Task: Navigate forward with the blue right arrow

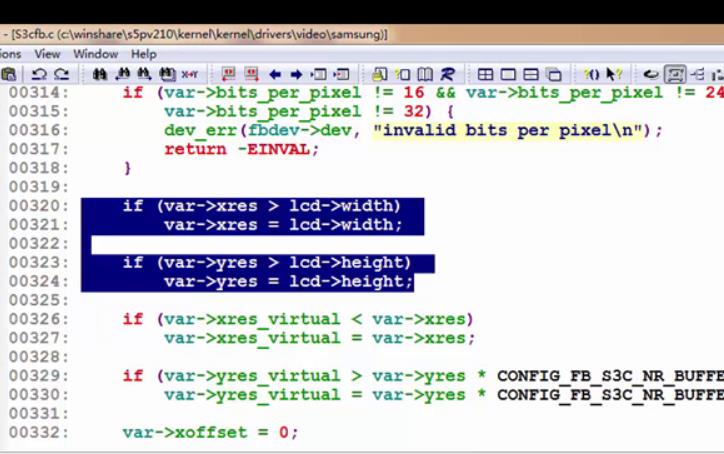Action: (296, 74)
